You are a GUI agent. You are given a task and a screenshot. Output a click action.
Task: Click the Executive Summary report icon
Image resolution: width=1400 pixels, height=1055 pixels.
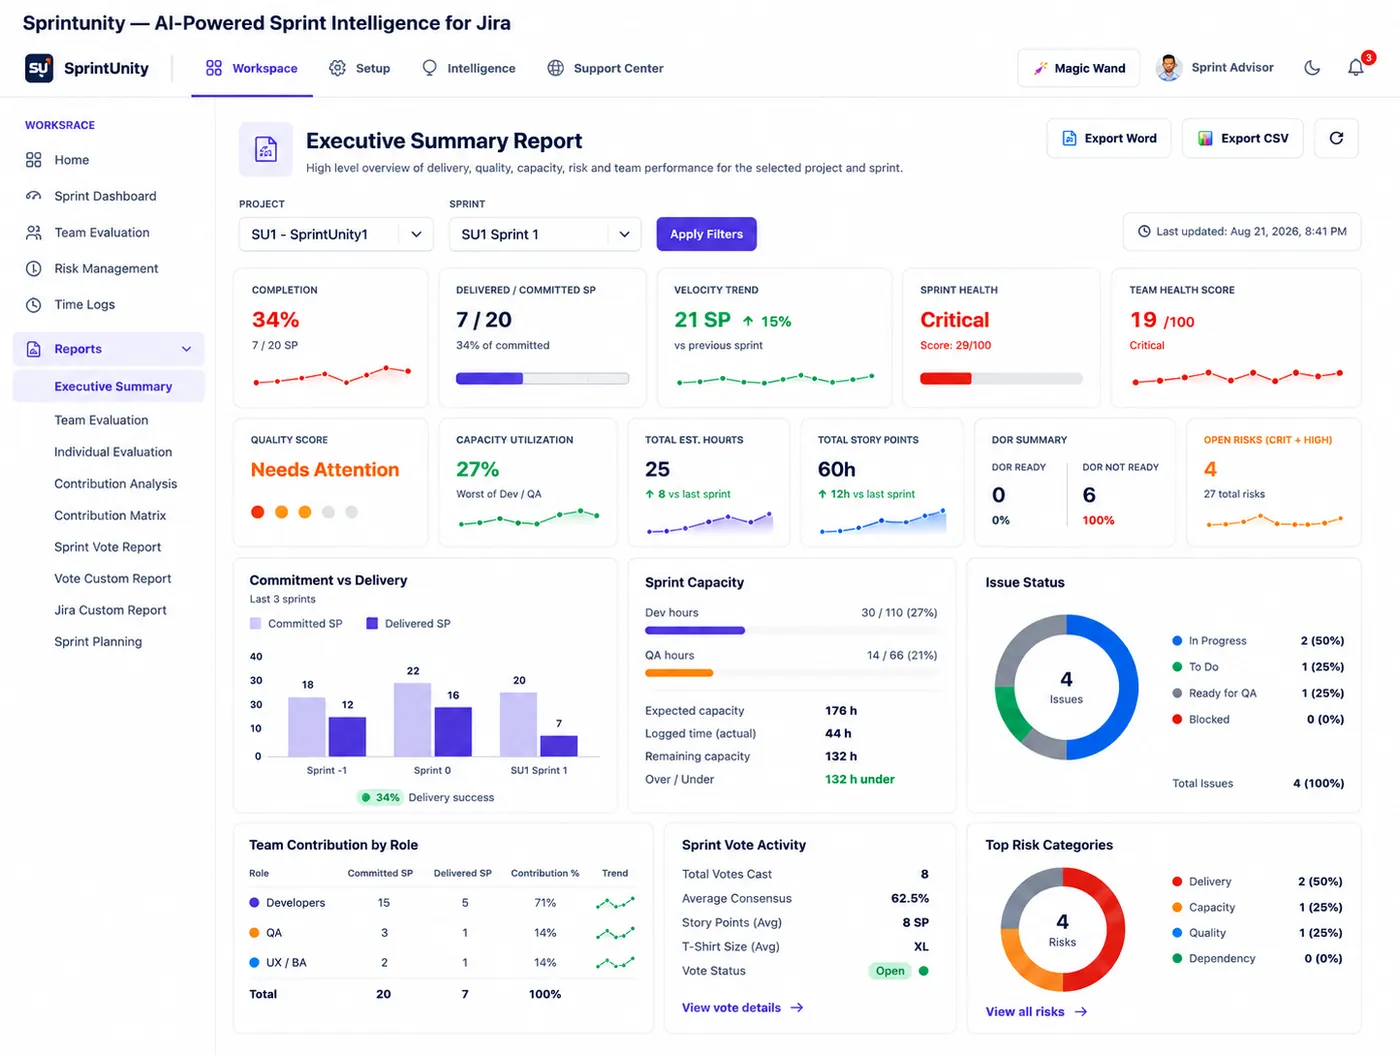266,149
